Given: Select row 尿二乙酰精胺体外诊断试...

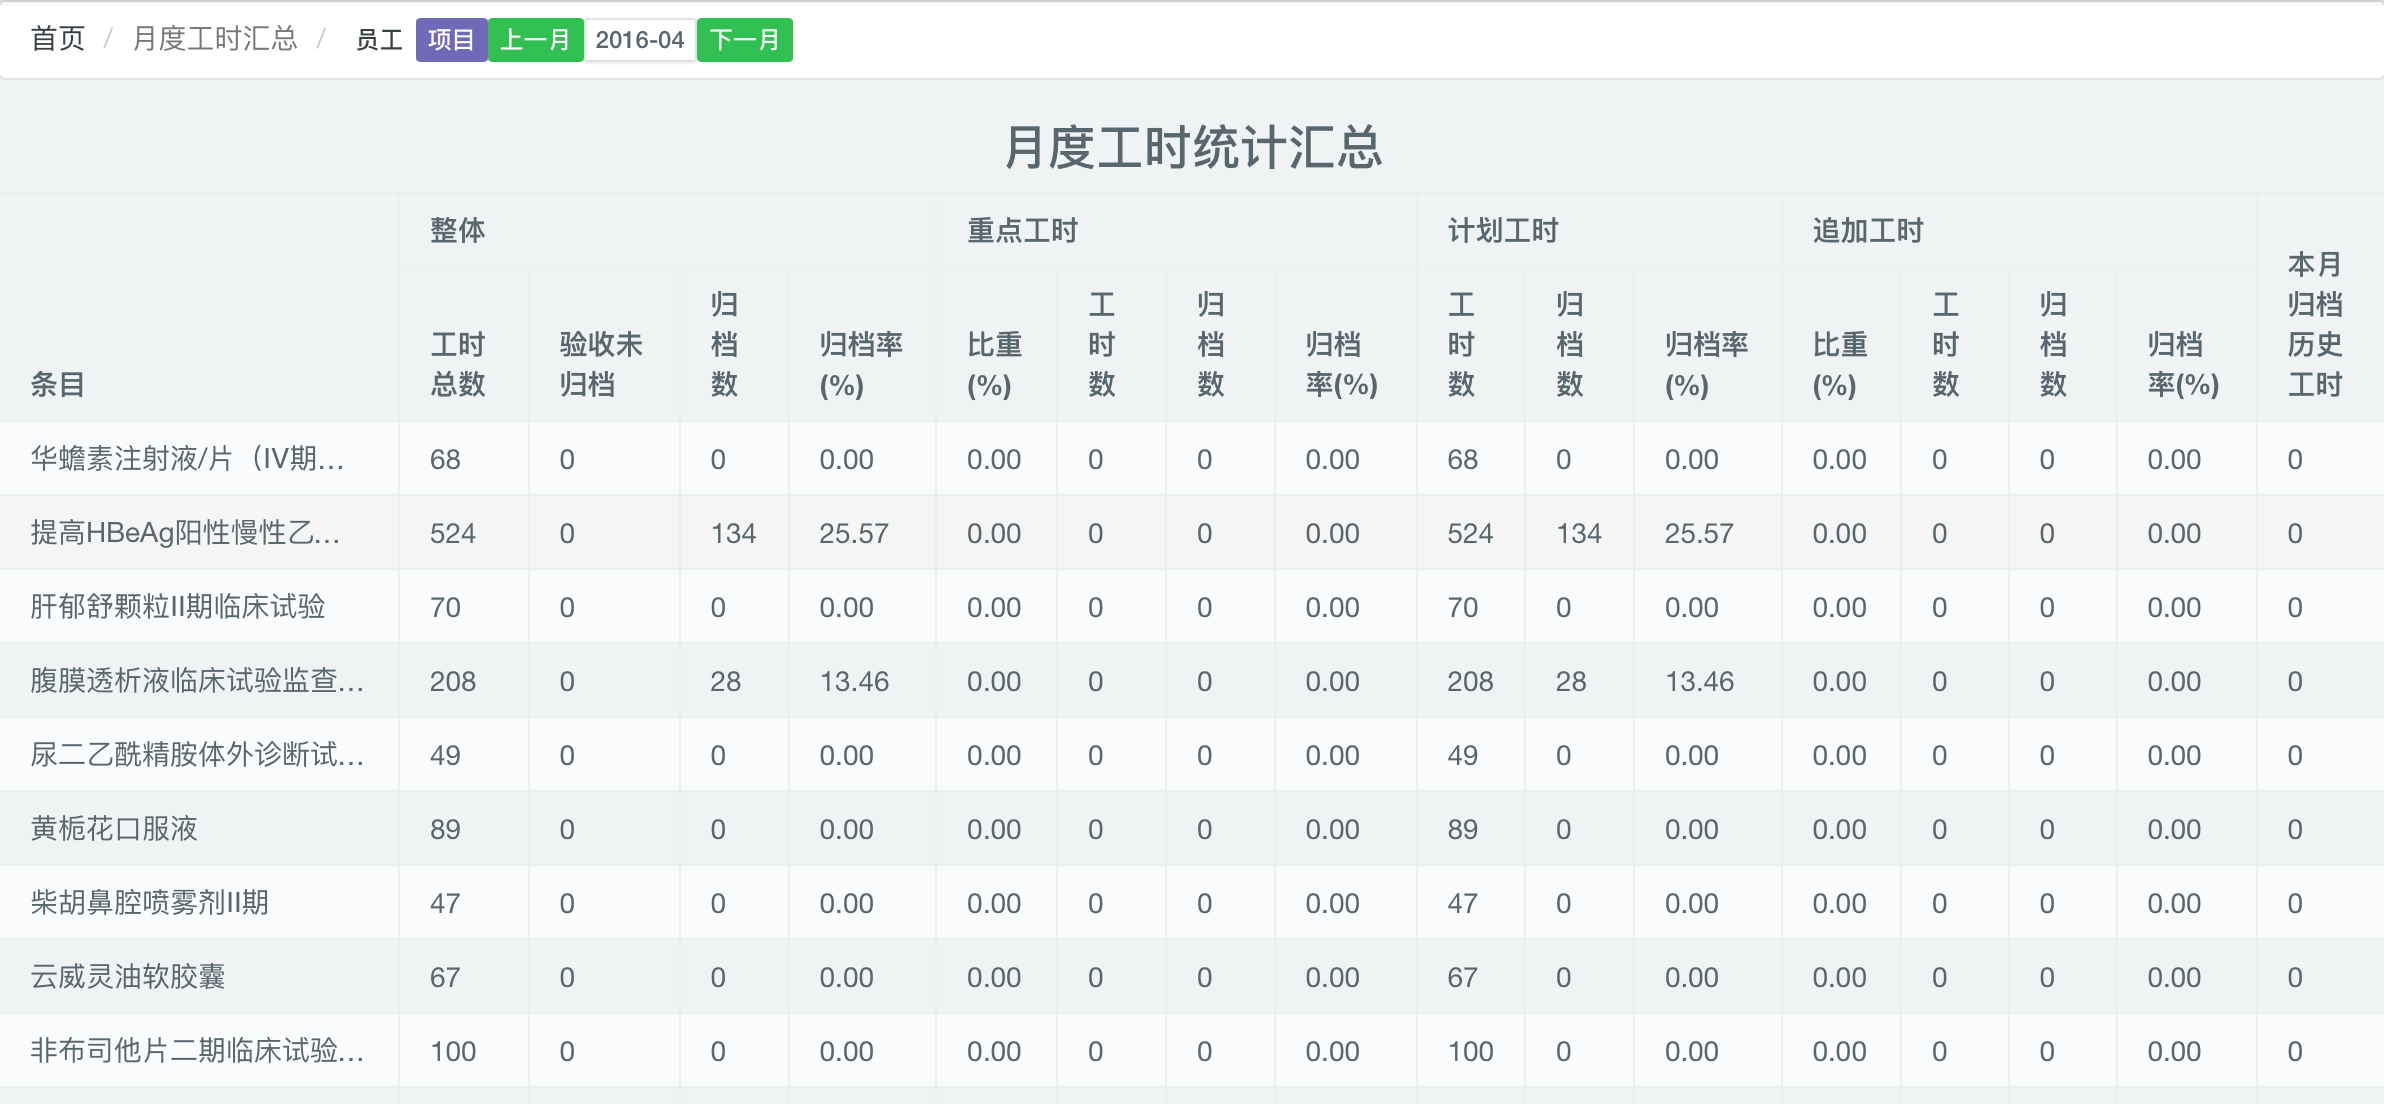Looking at the screenshot, I should tap(1192, 755).
